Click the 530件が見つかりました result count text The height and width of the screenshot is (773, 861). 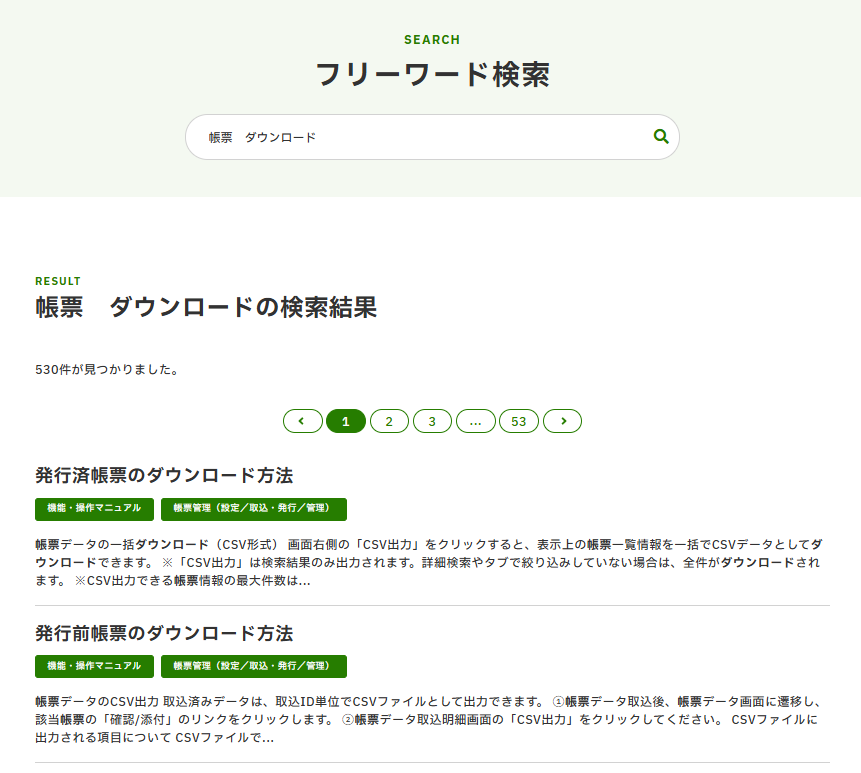(107, 370)
